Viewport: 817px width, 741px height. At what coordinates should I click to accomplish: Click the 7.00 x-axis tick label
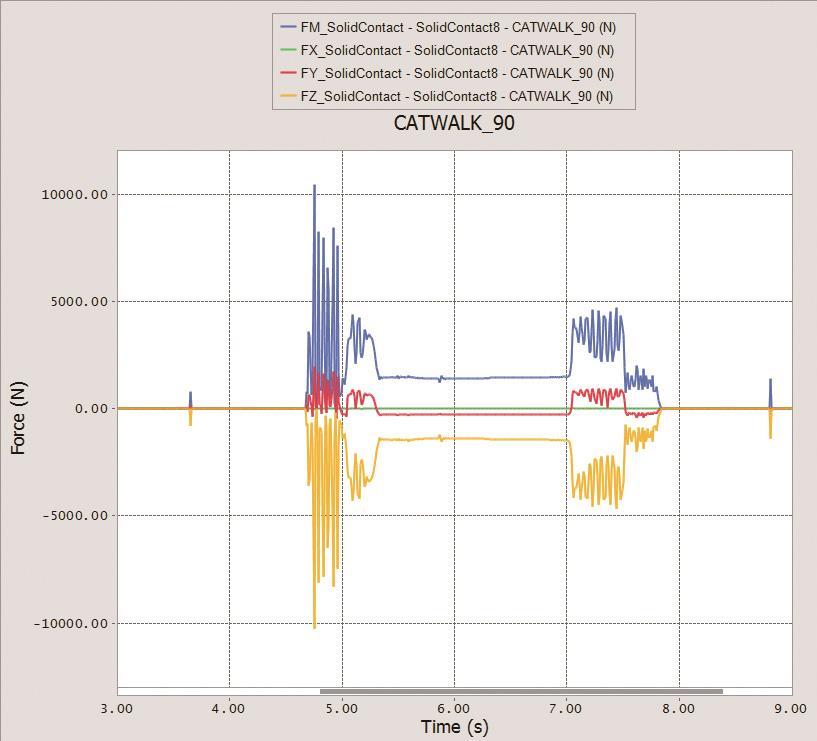point(566,709)
